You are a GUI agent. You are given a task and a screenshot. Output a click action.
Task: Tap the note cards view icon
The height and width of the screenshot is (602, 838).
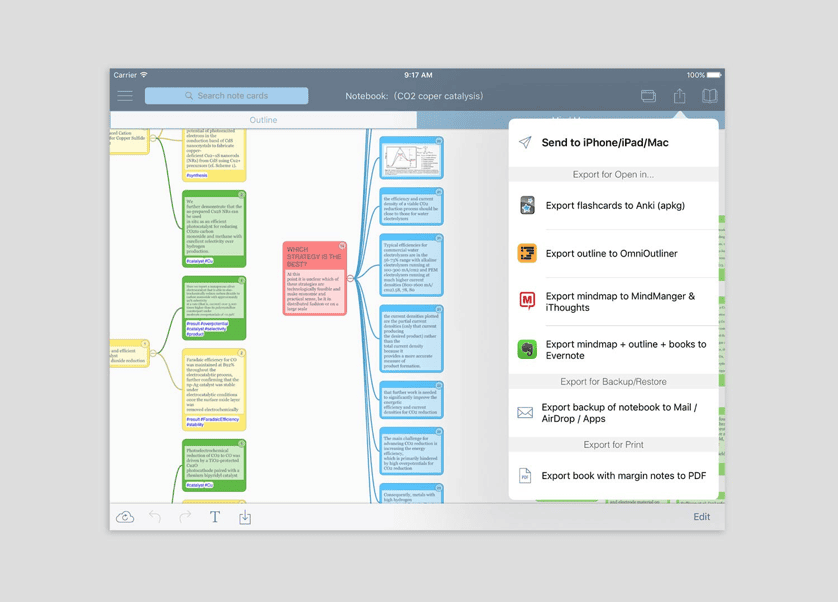pyautogui.click(x=648, y=96)
